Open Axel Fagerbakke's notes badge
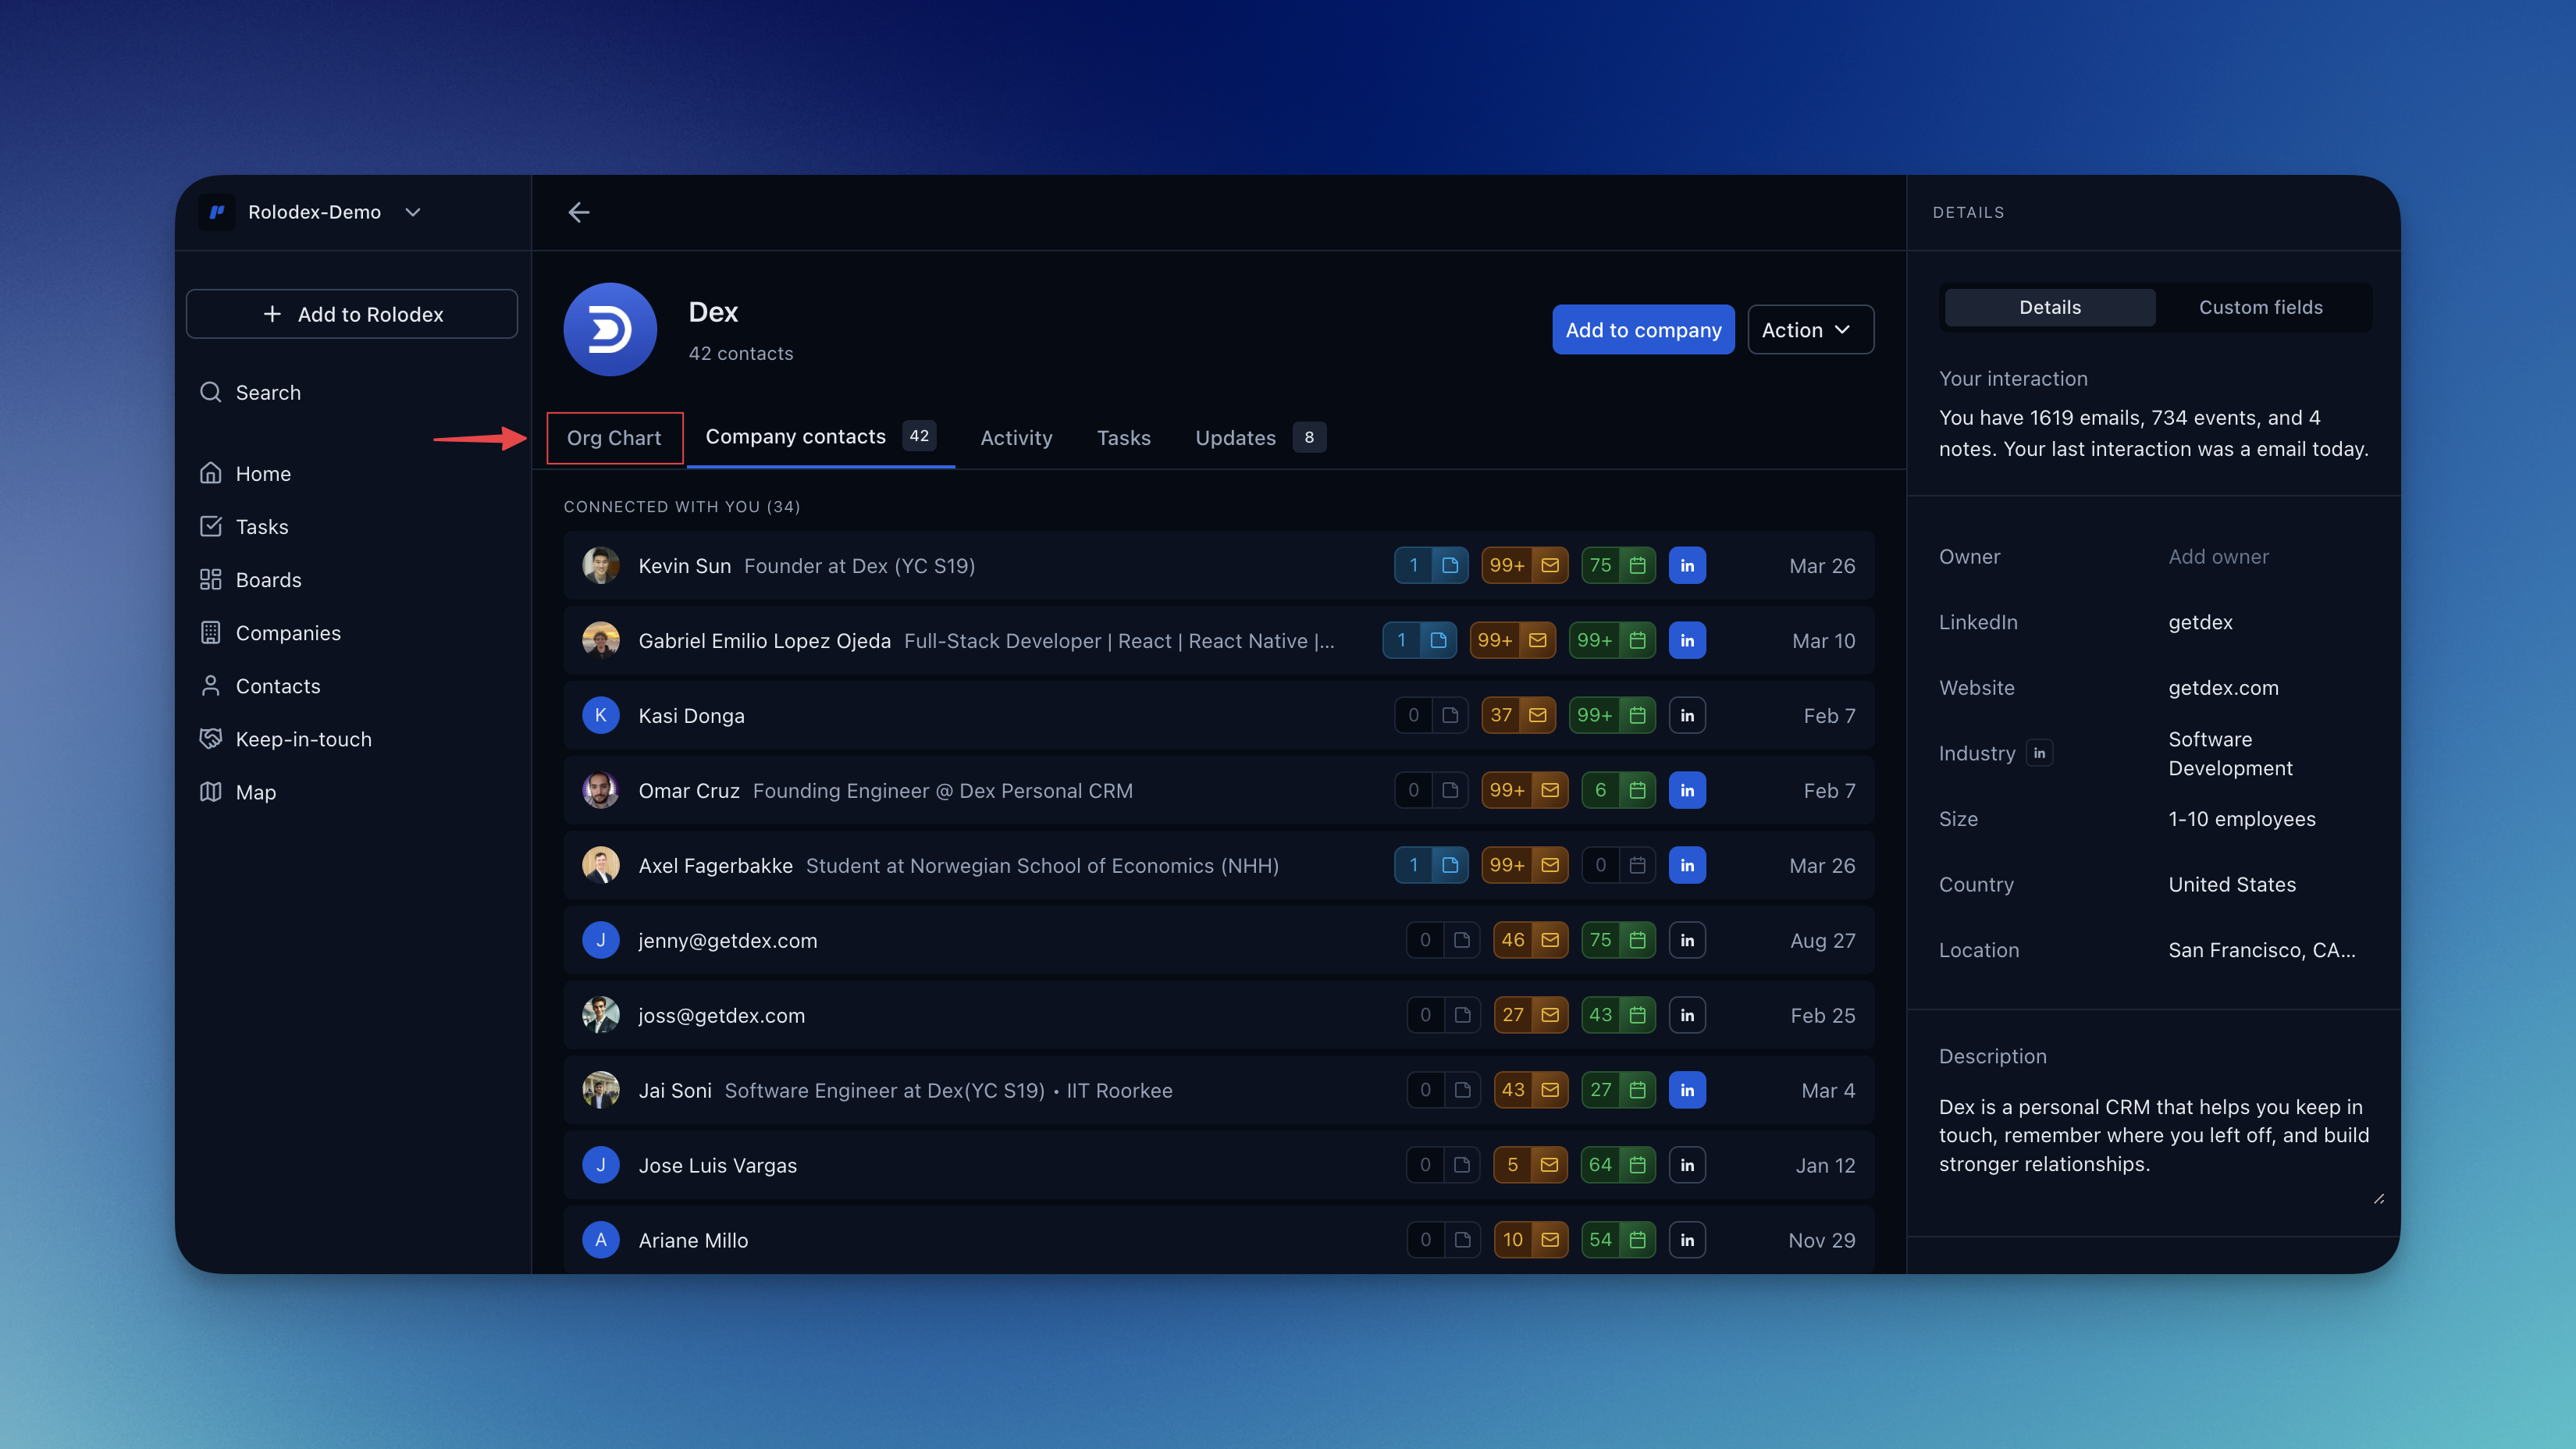 tap(1431, 866)
